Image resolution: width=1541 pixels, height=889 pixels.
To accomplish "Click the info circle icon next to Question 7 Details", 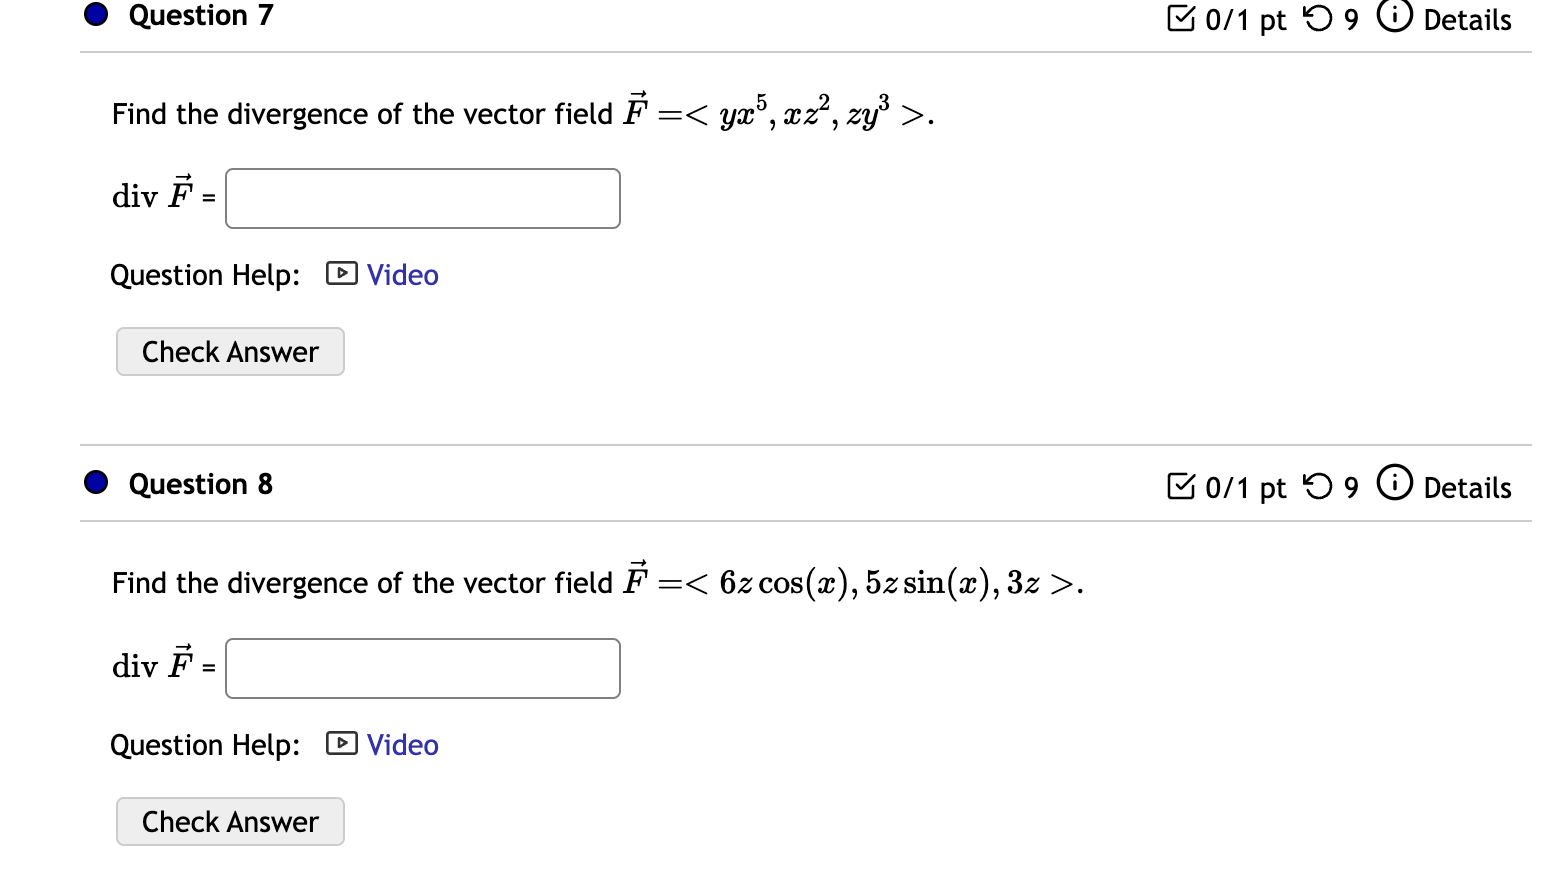I will [1394, 17].
